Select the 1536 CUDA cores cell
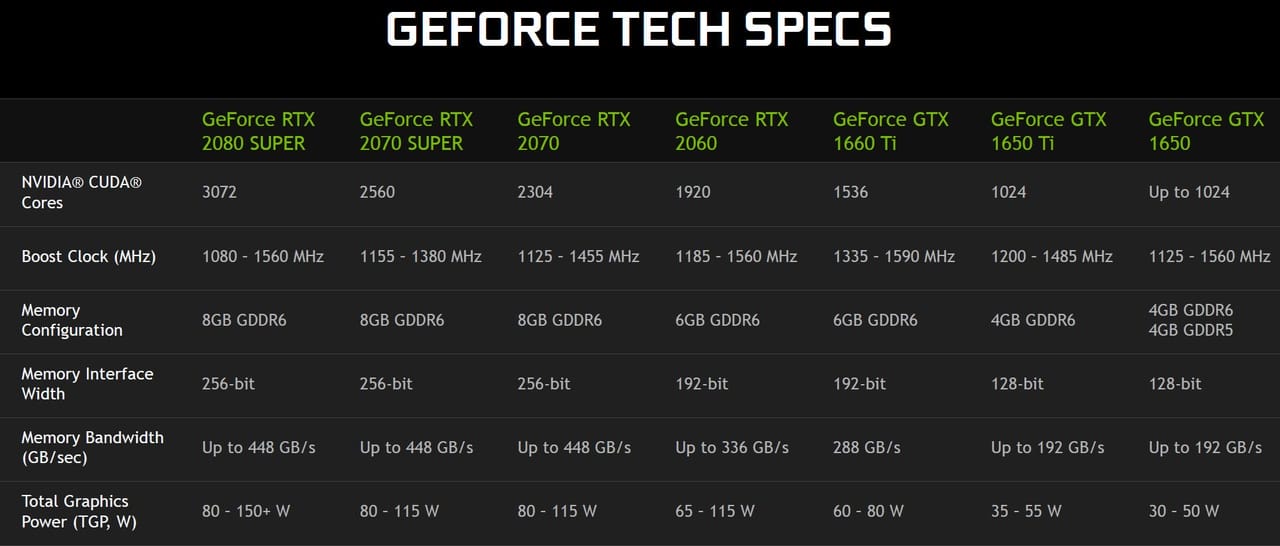 [x=850, y=192]
